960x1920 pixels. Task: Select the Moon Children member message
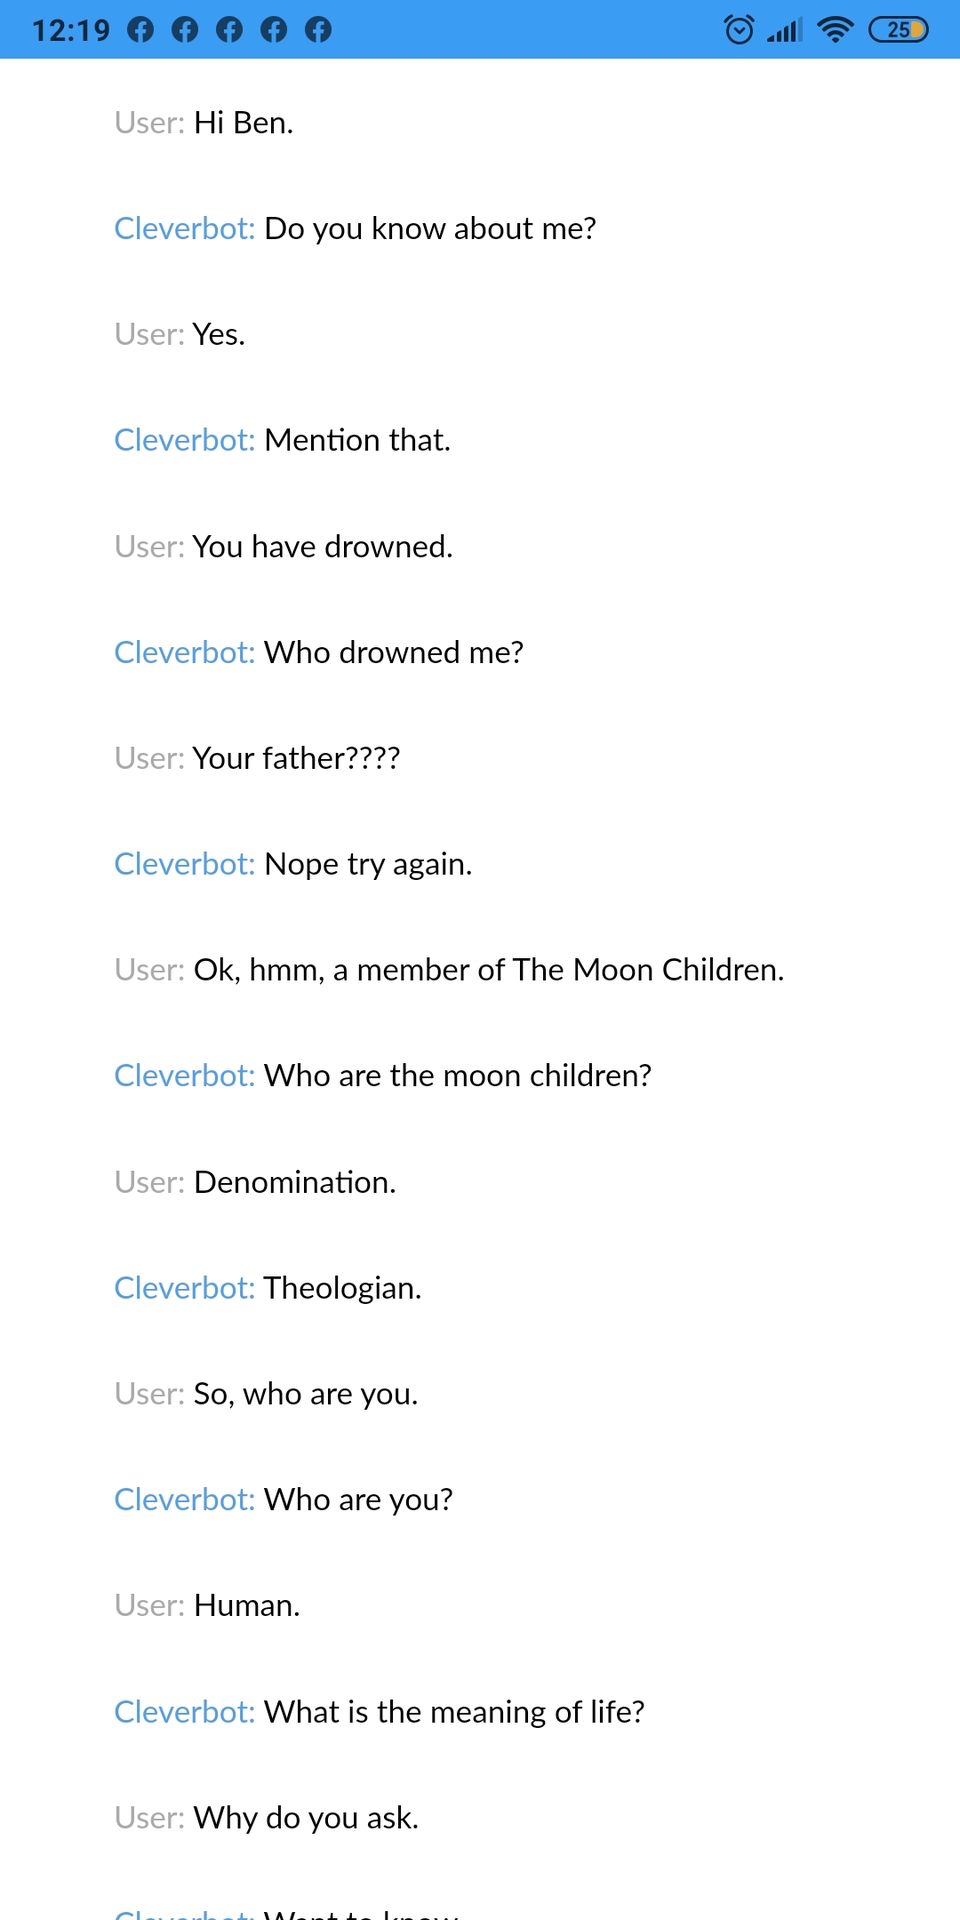click(x=489, y=970)
